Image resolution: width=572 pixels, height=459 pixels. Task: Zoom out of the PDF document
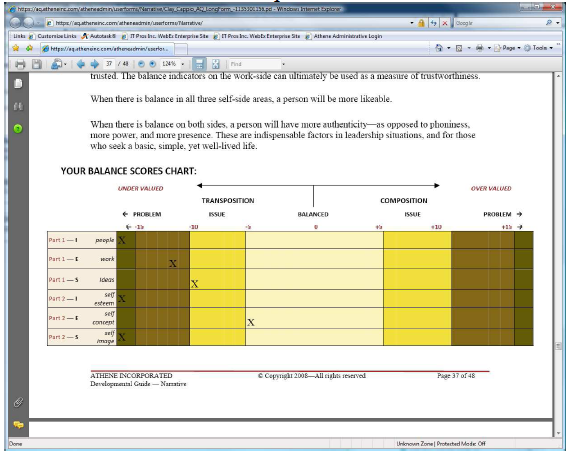point(141,64)
